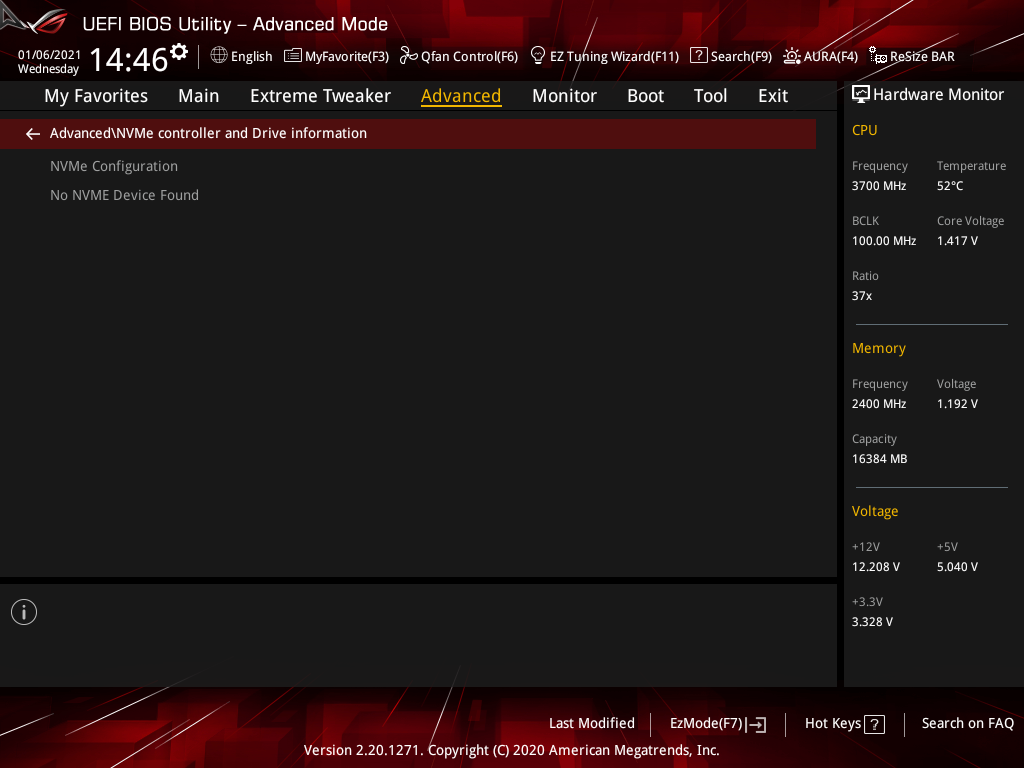
Task: Click the info circle icon
Action: 24,612
